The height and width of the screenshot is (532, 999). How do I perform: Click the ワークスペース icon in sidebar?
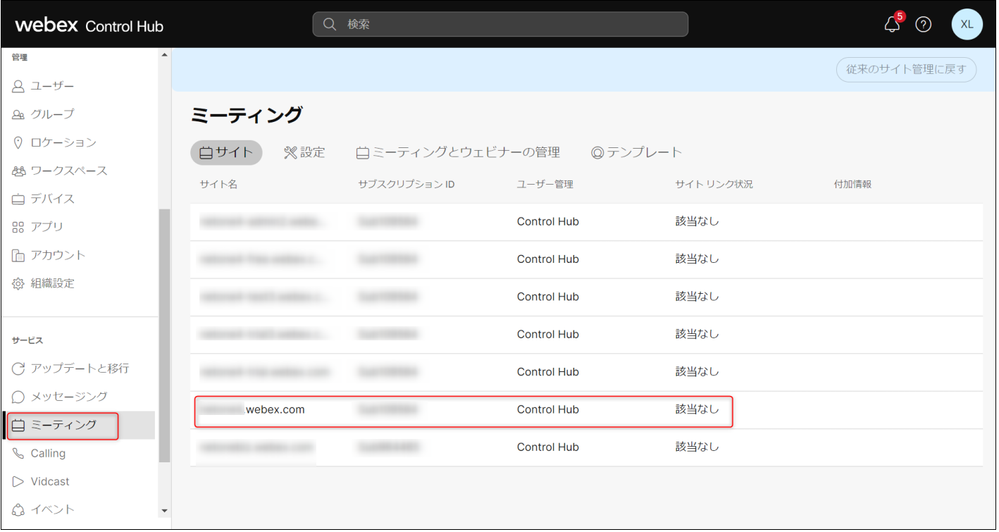point(18,171)
